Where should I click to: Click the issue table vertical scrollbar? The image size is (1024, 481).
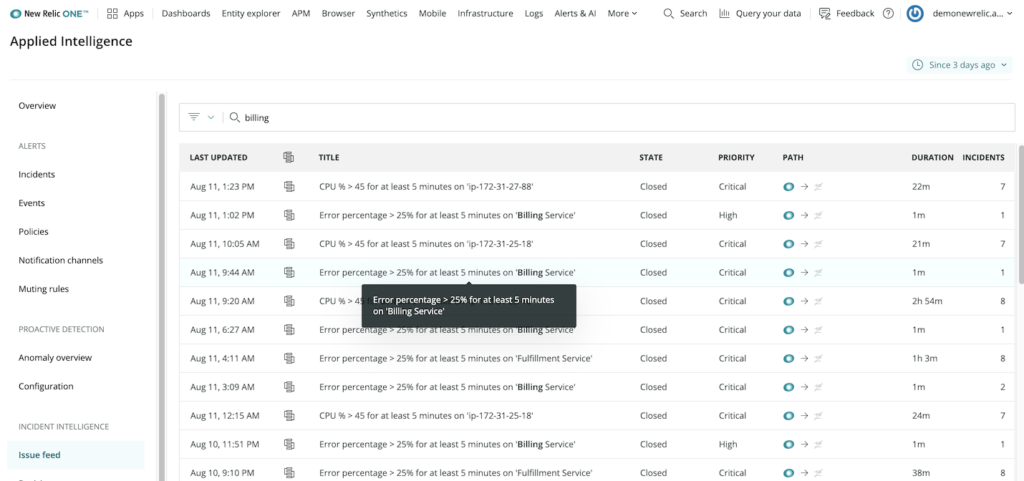point(1021,214)
